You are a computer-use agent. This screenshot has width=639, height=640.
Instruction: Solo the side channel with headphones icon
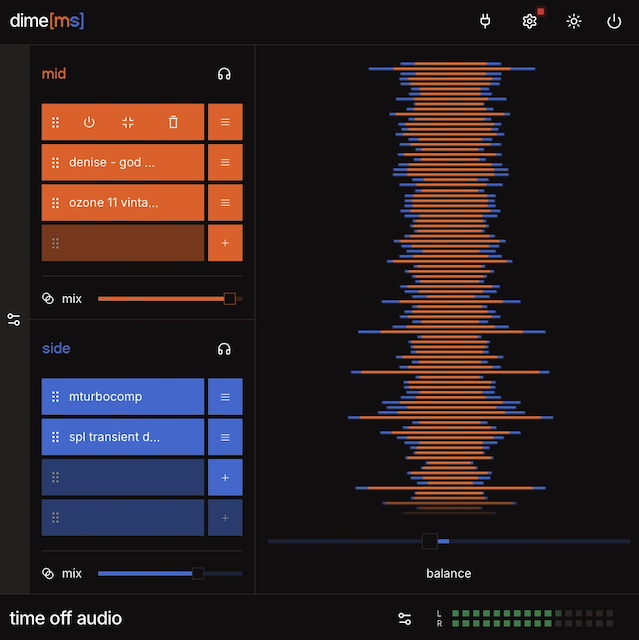[x=225, y=349]
